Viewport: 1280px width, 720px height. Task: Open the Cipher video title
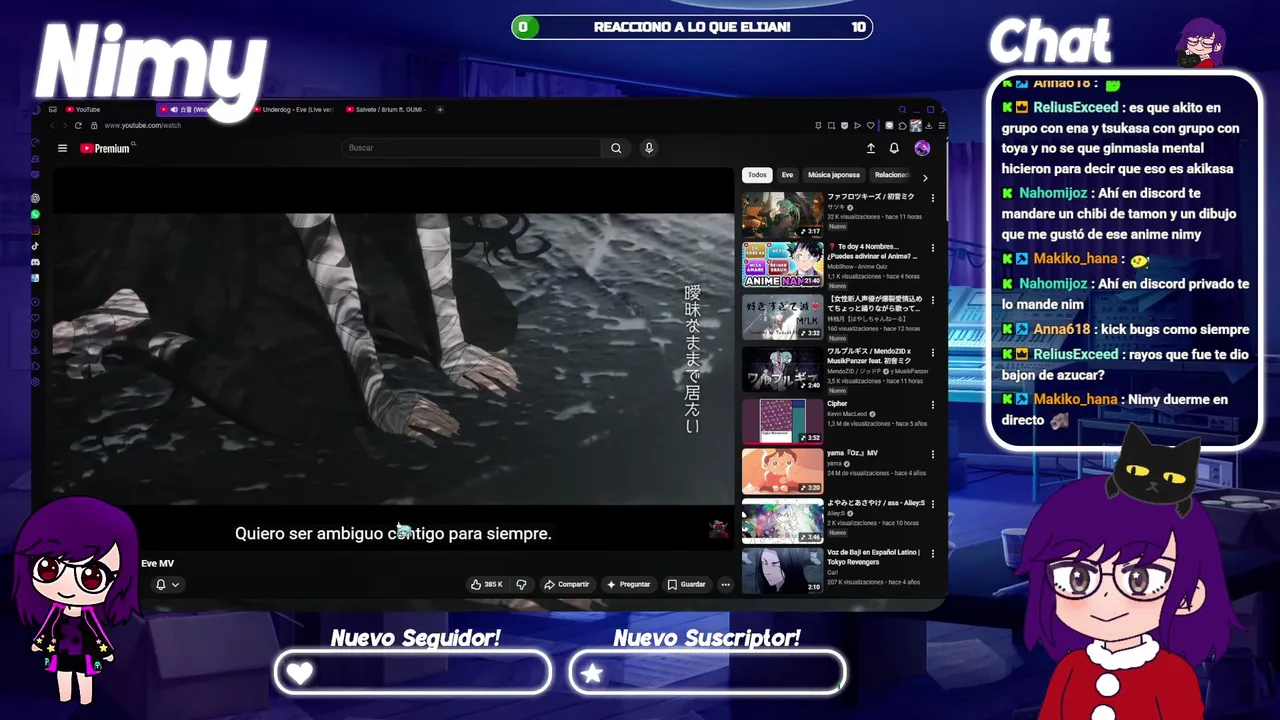click(x=837, y=404)
